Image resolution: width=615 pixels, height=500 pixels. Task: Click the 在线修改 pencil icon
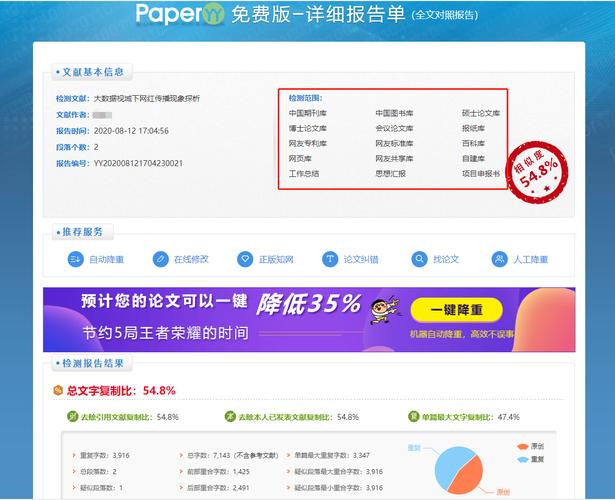[x=160, y=259]
